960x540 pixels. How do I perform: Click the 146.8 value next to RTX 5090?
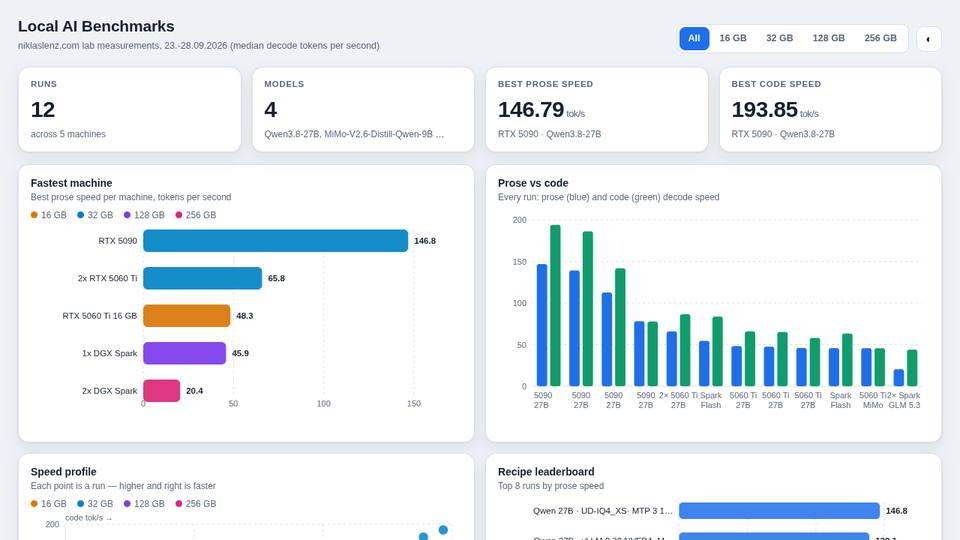coord(425,241)
